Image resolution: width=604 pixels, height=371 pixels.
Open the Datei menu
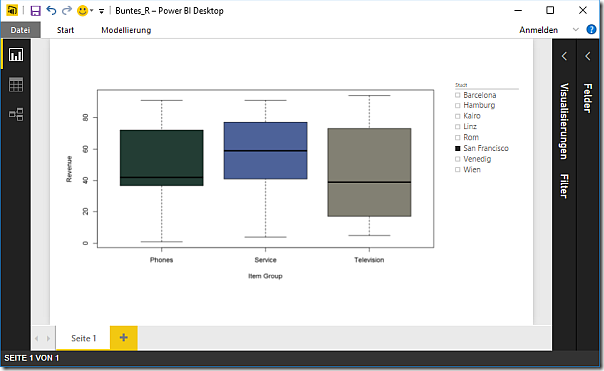[20, 30]
